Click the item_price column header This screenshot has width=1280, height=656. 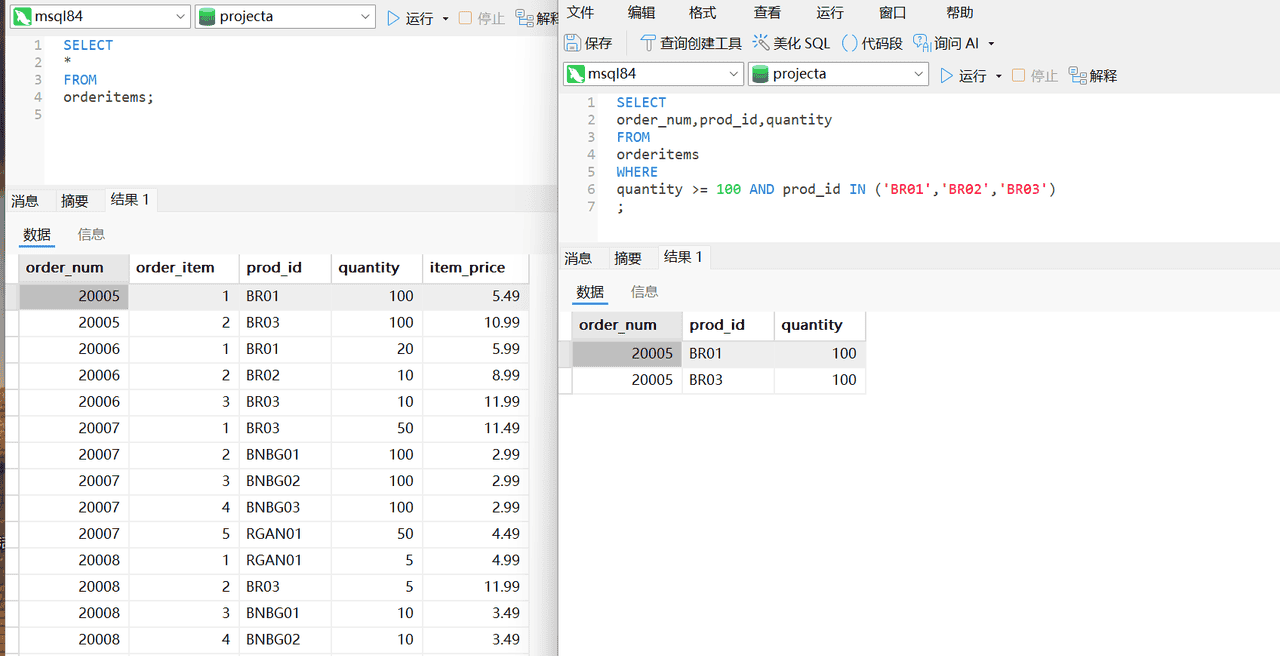coord(467,267)
